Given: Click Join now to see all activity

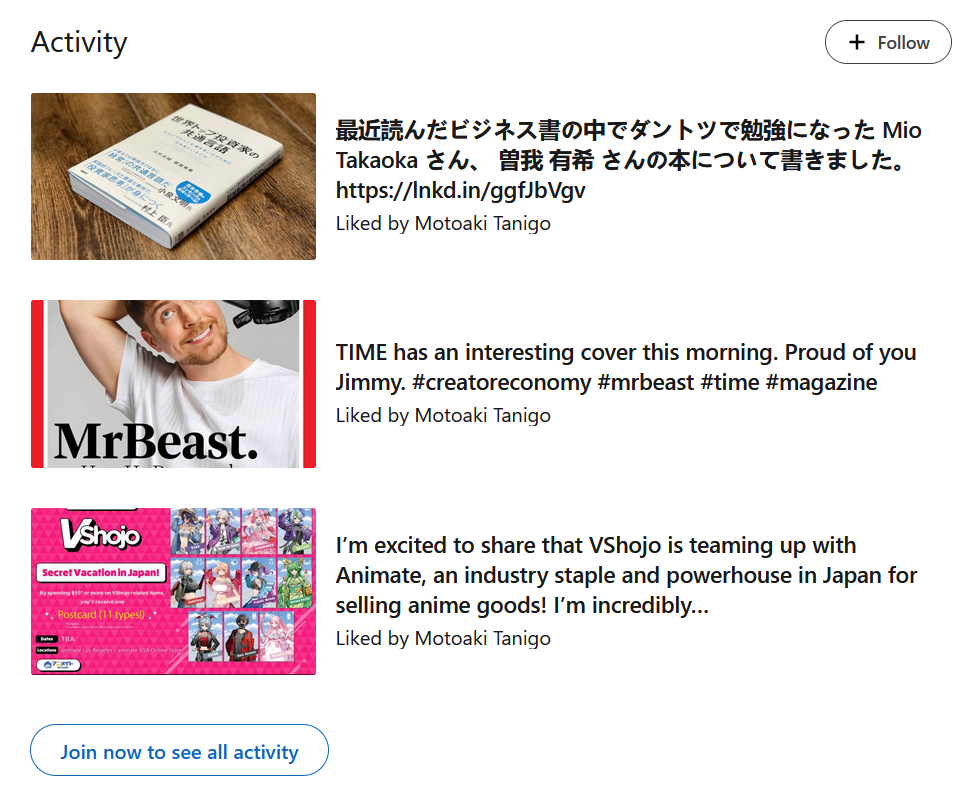Looking at the screenshot, I should click(179, 752).
